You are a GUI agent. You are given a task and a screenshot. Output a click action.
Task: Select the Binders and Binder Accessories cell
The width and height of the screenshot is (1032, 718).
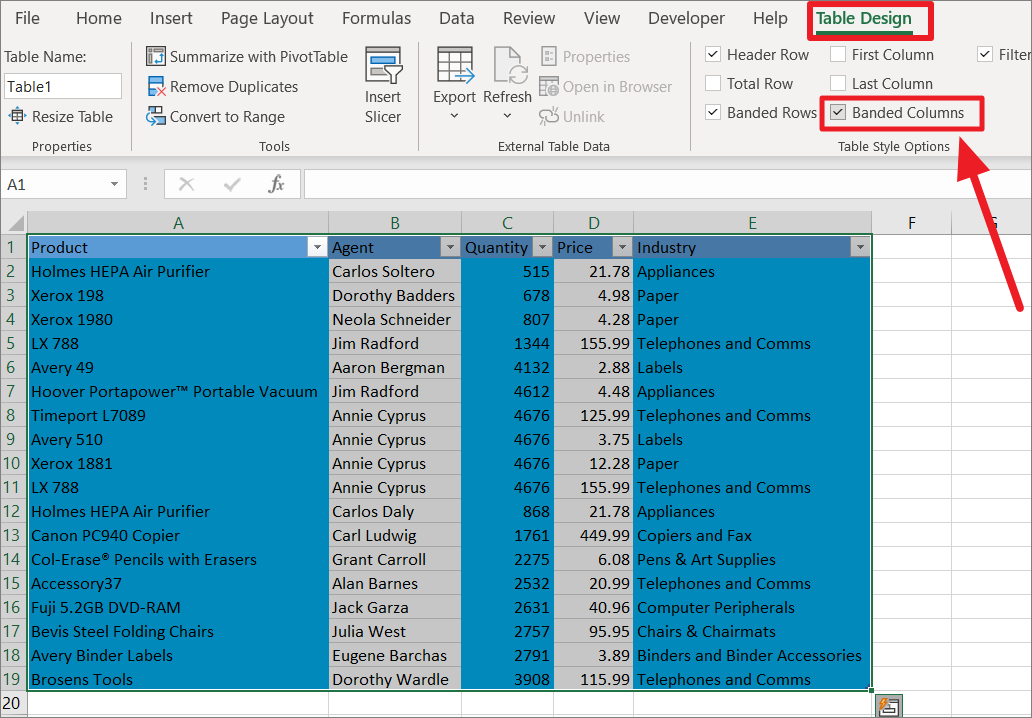752,655
